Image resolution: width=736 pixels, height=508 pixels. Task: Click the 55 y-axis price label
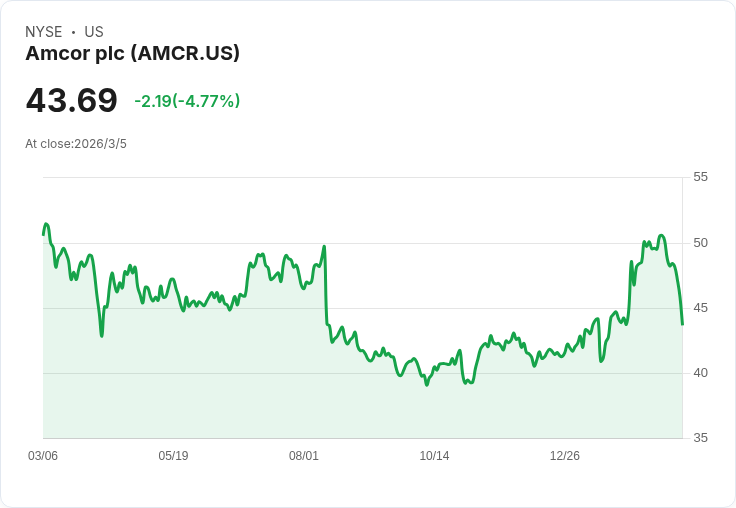tap(701, 177)
